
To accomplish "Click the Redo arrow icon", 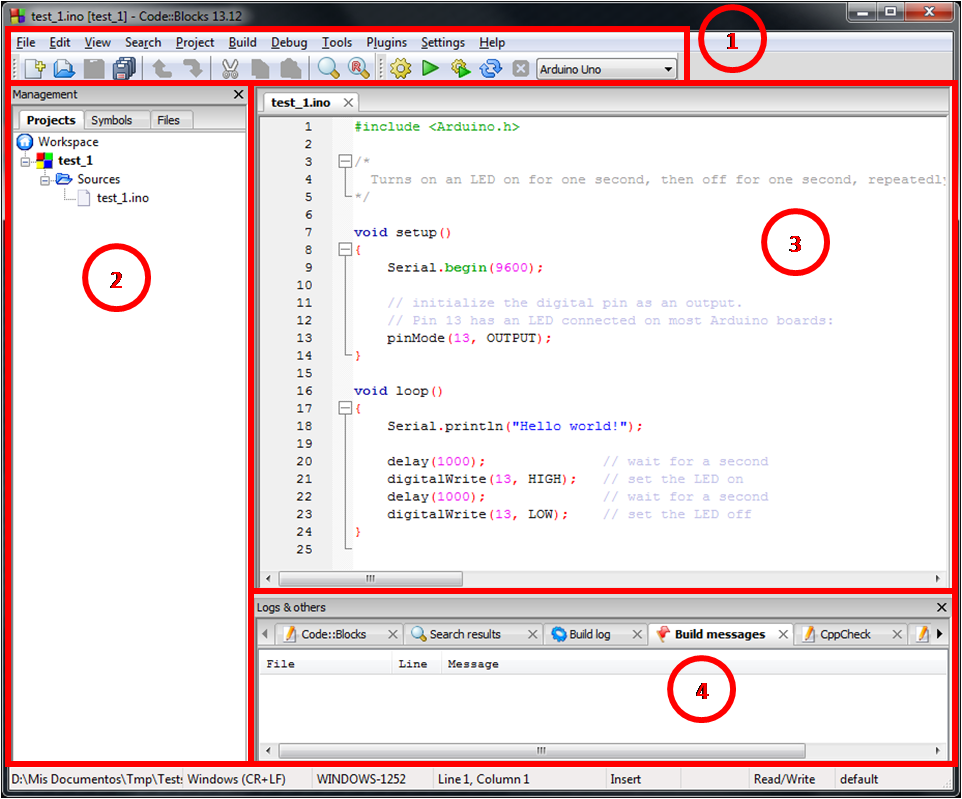I will 193,68.
